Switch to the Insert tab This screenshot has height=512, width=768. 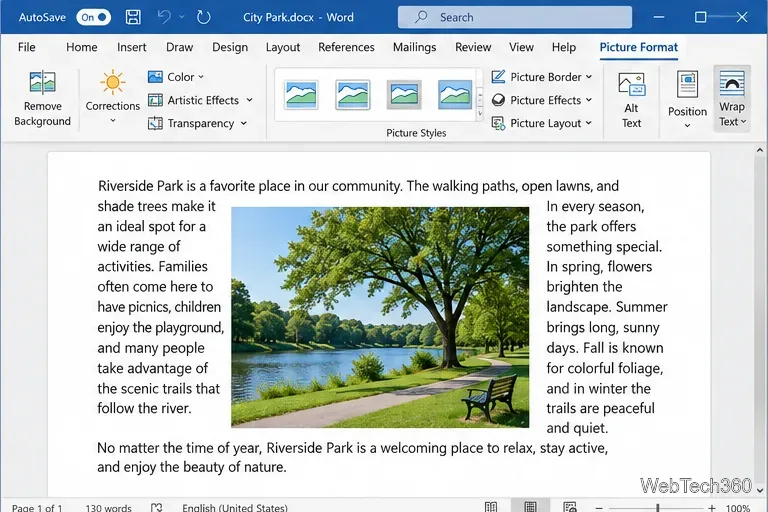[131, 47]
